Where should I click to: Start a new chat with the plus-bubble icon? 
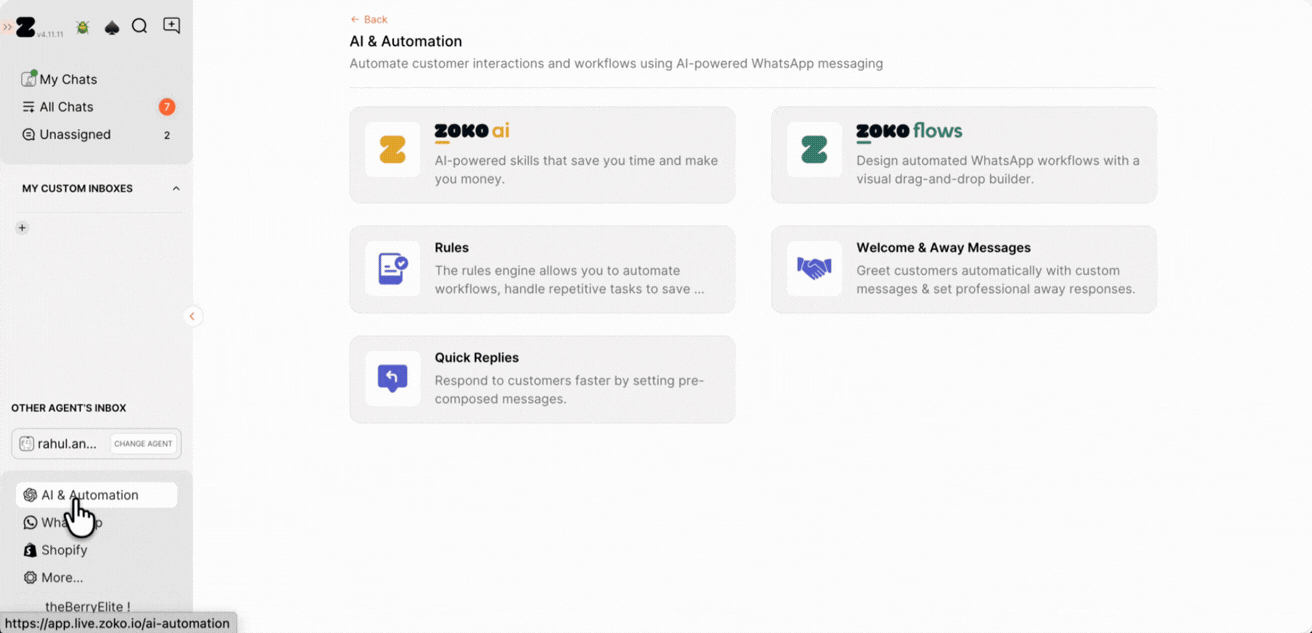coord(172,26)
